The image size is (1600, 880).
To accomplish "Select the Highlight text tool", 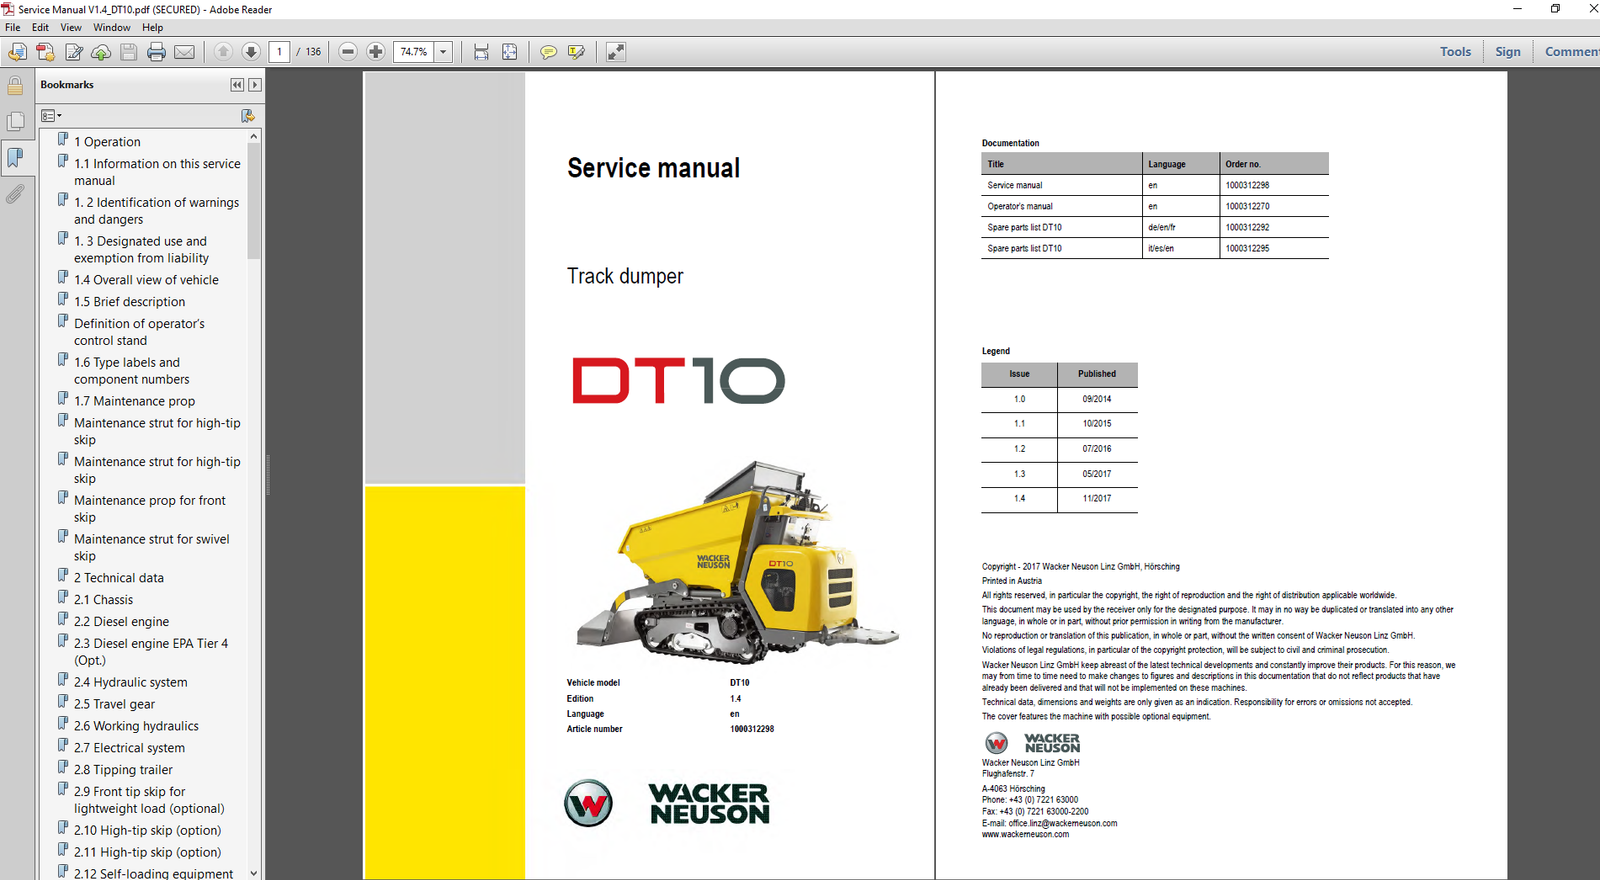I will tap(576, 52).
